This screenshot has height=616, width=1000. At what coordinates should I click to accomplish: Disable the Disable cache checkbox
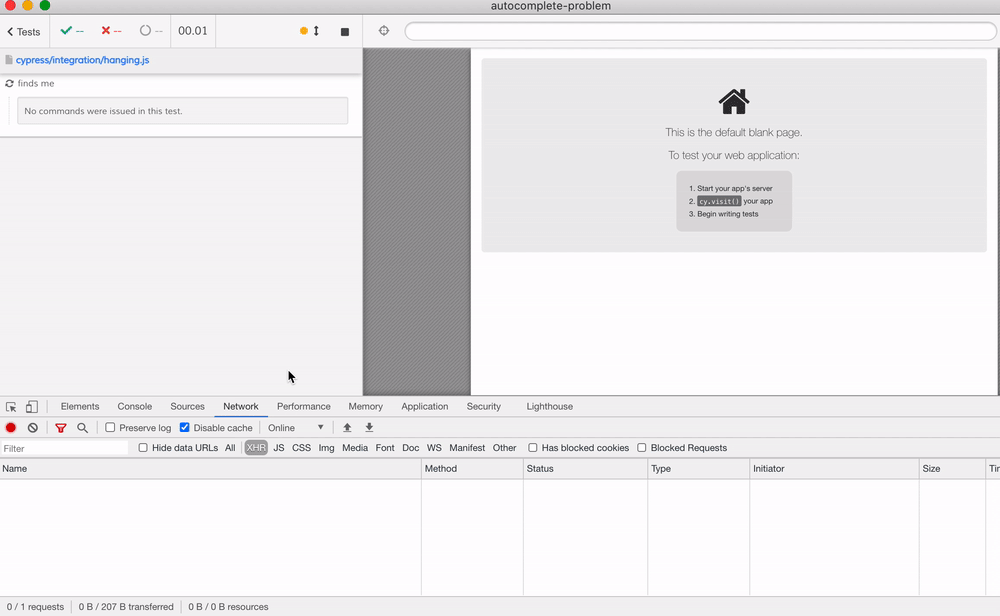(x=184, y=427)
